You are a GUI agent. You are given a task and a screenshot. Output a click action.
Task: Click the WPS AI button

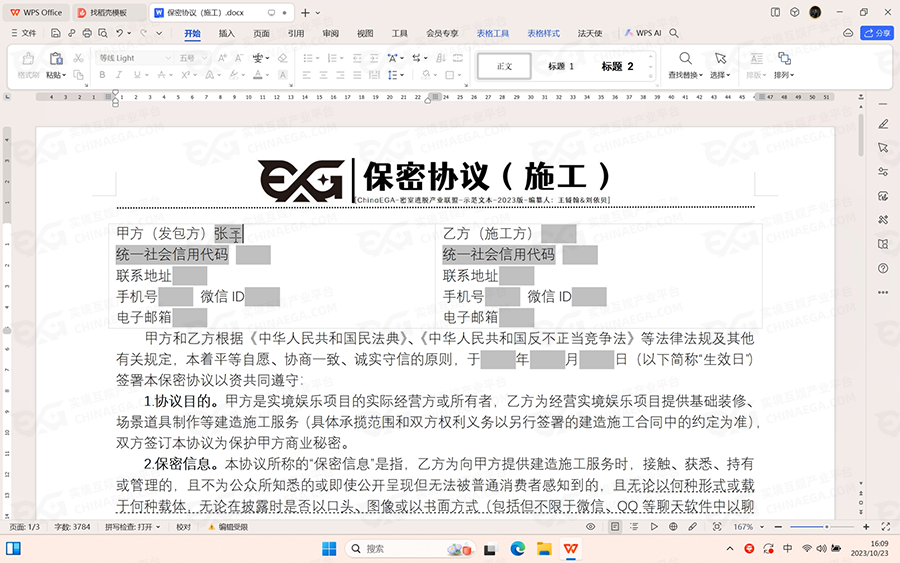[x=643, y=33]
